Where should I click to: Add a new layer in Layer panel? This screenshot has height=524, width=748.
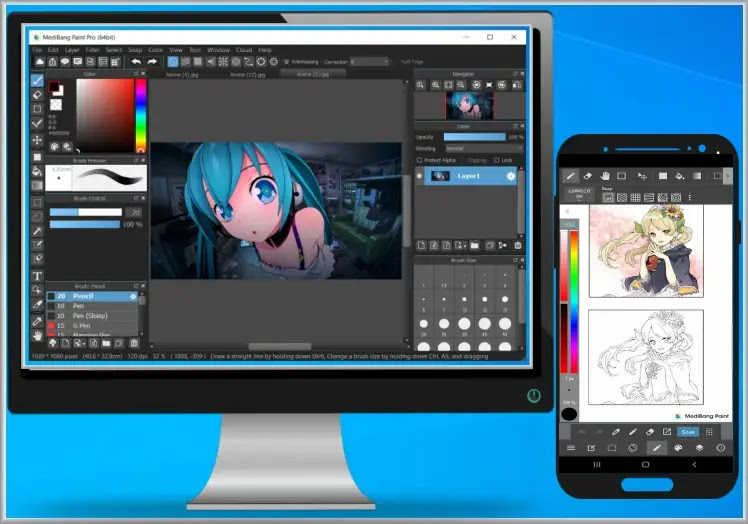click(421, 245)
